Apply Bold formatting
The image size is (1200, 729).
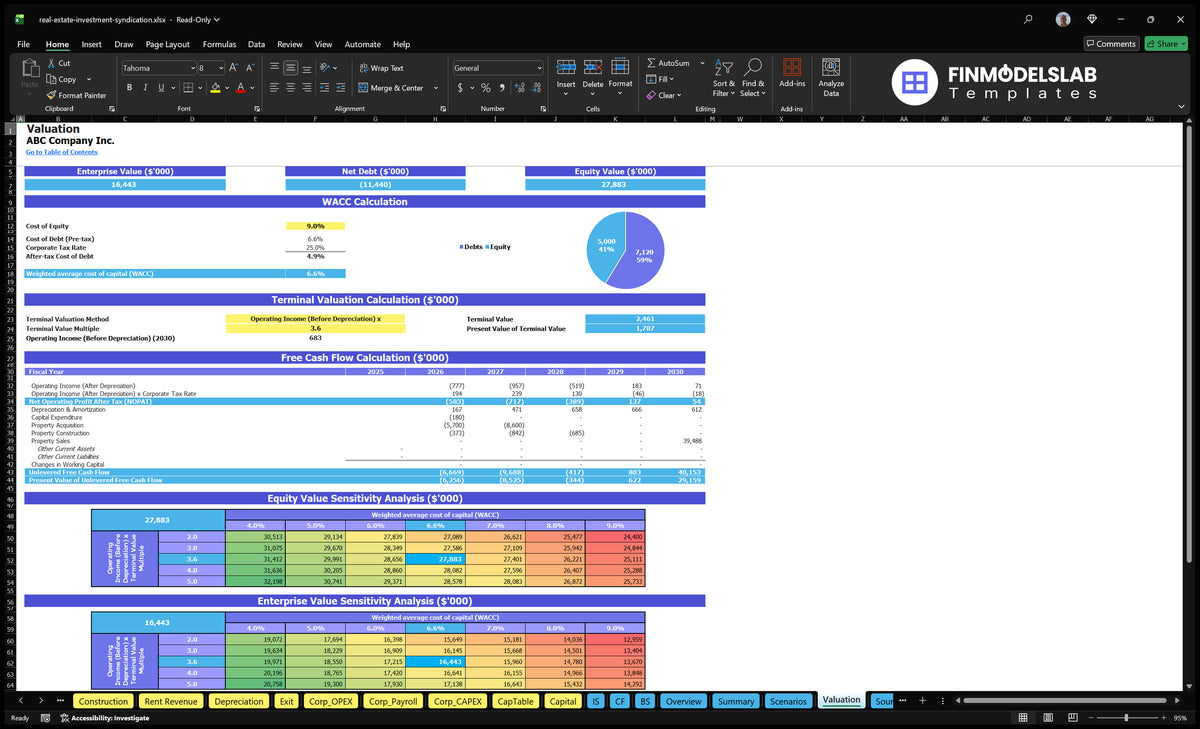(x=130, y=88)
